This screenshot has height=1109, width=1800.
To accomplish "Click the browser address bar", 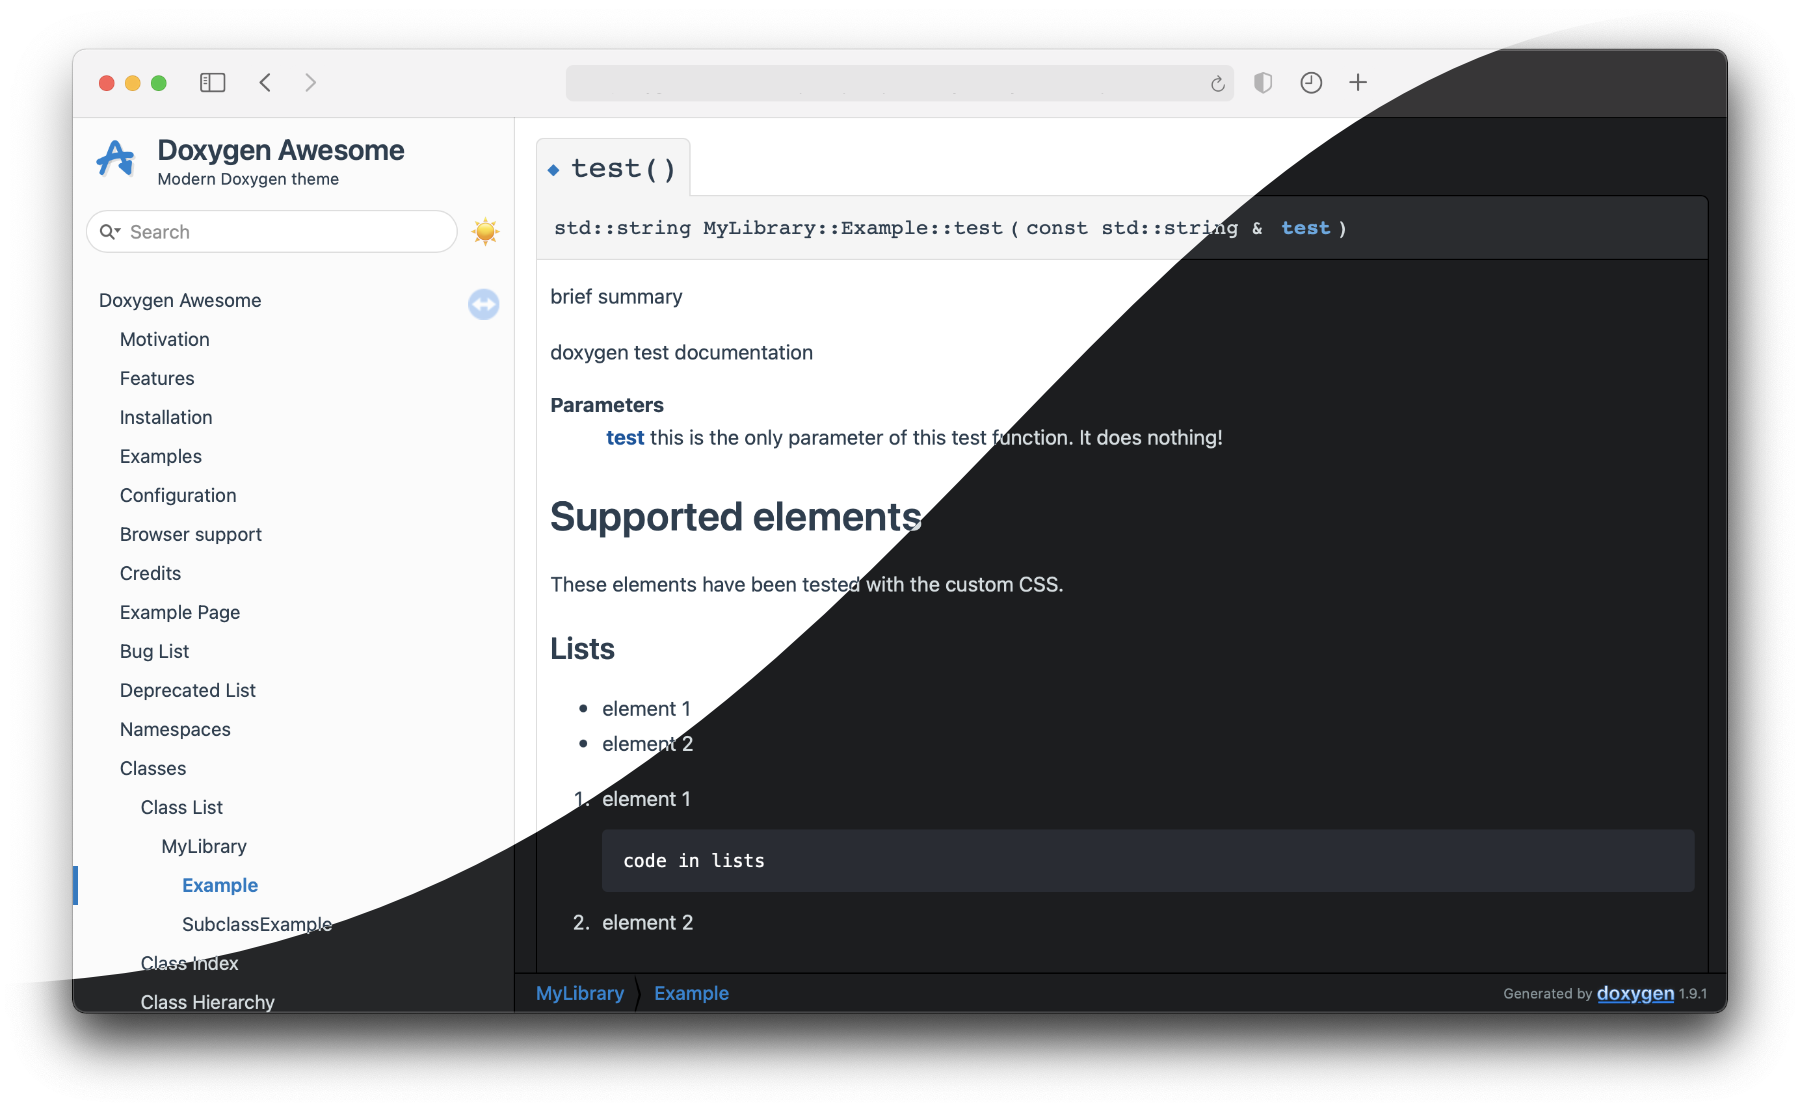I will coord(899,83).
